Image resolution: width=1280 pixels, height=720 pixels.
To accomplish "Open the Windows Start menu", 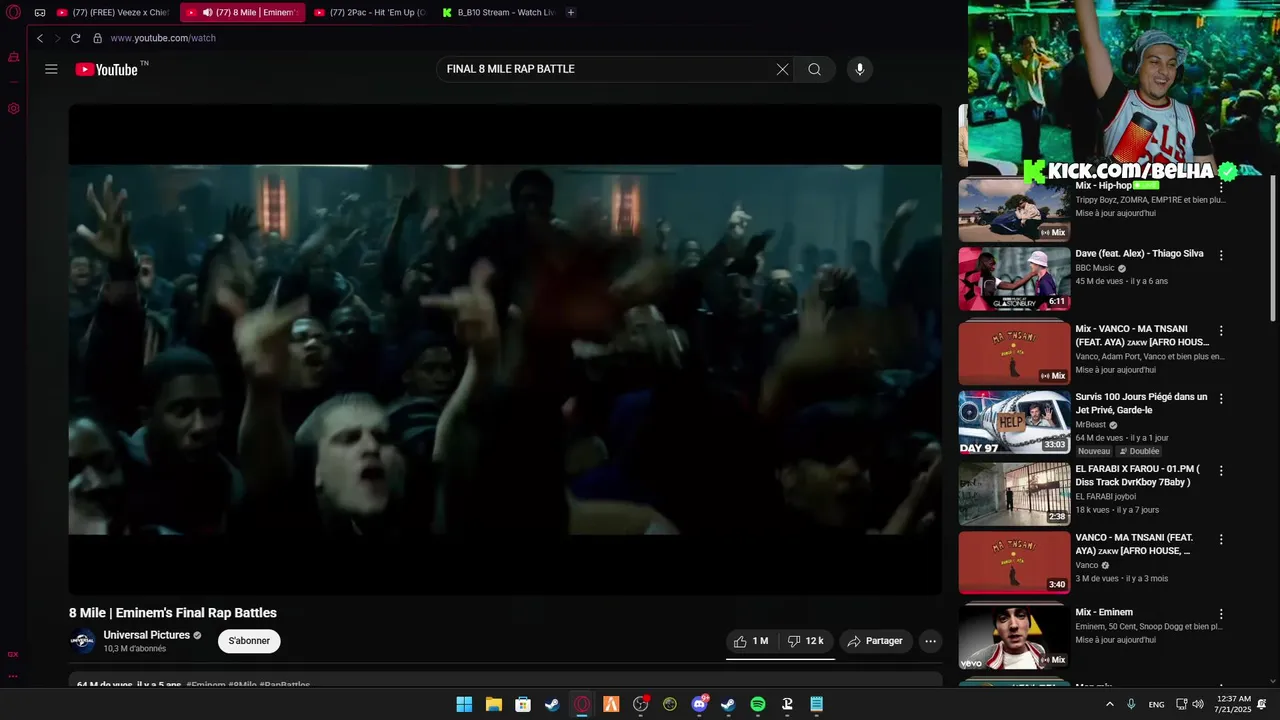I will tap(464, 704).
